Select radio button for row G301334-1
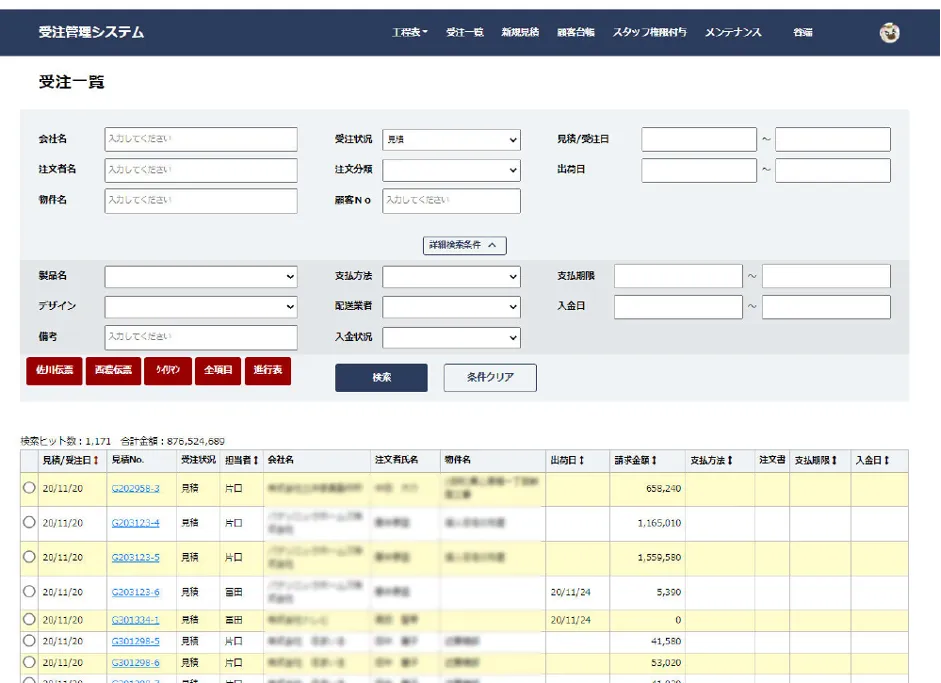This screenshot has width=941, height=683. (x=29, y=620)
